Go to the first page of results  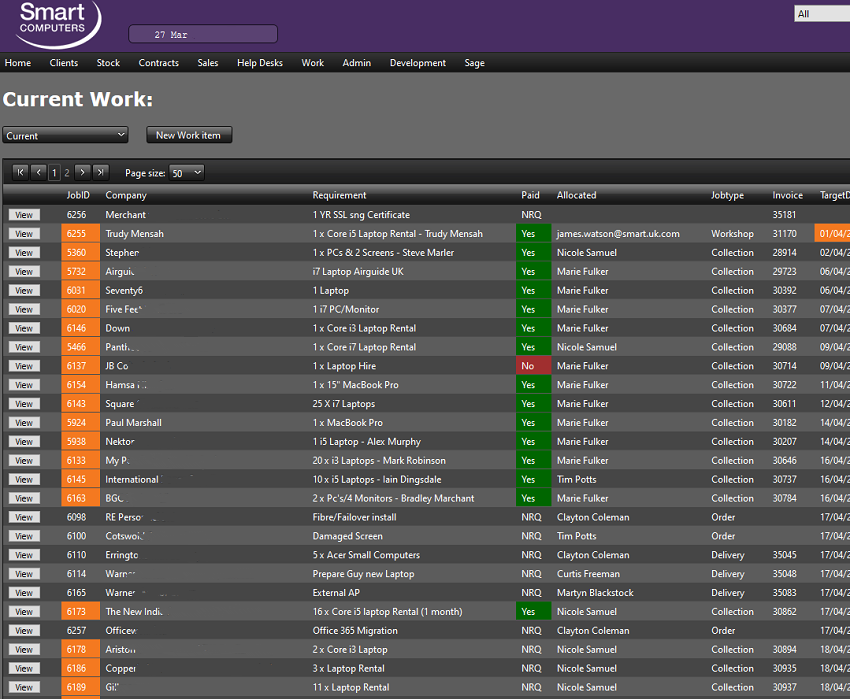click(21, 173)
